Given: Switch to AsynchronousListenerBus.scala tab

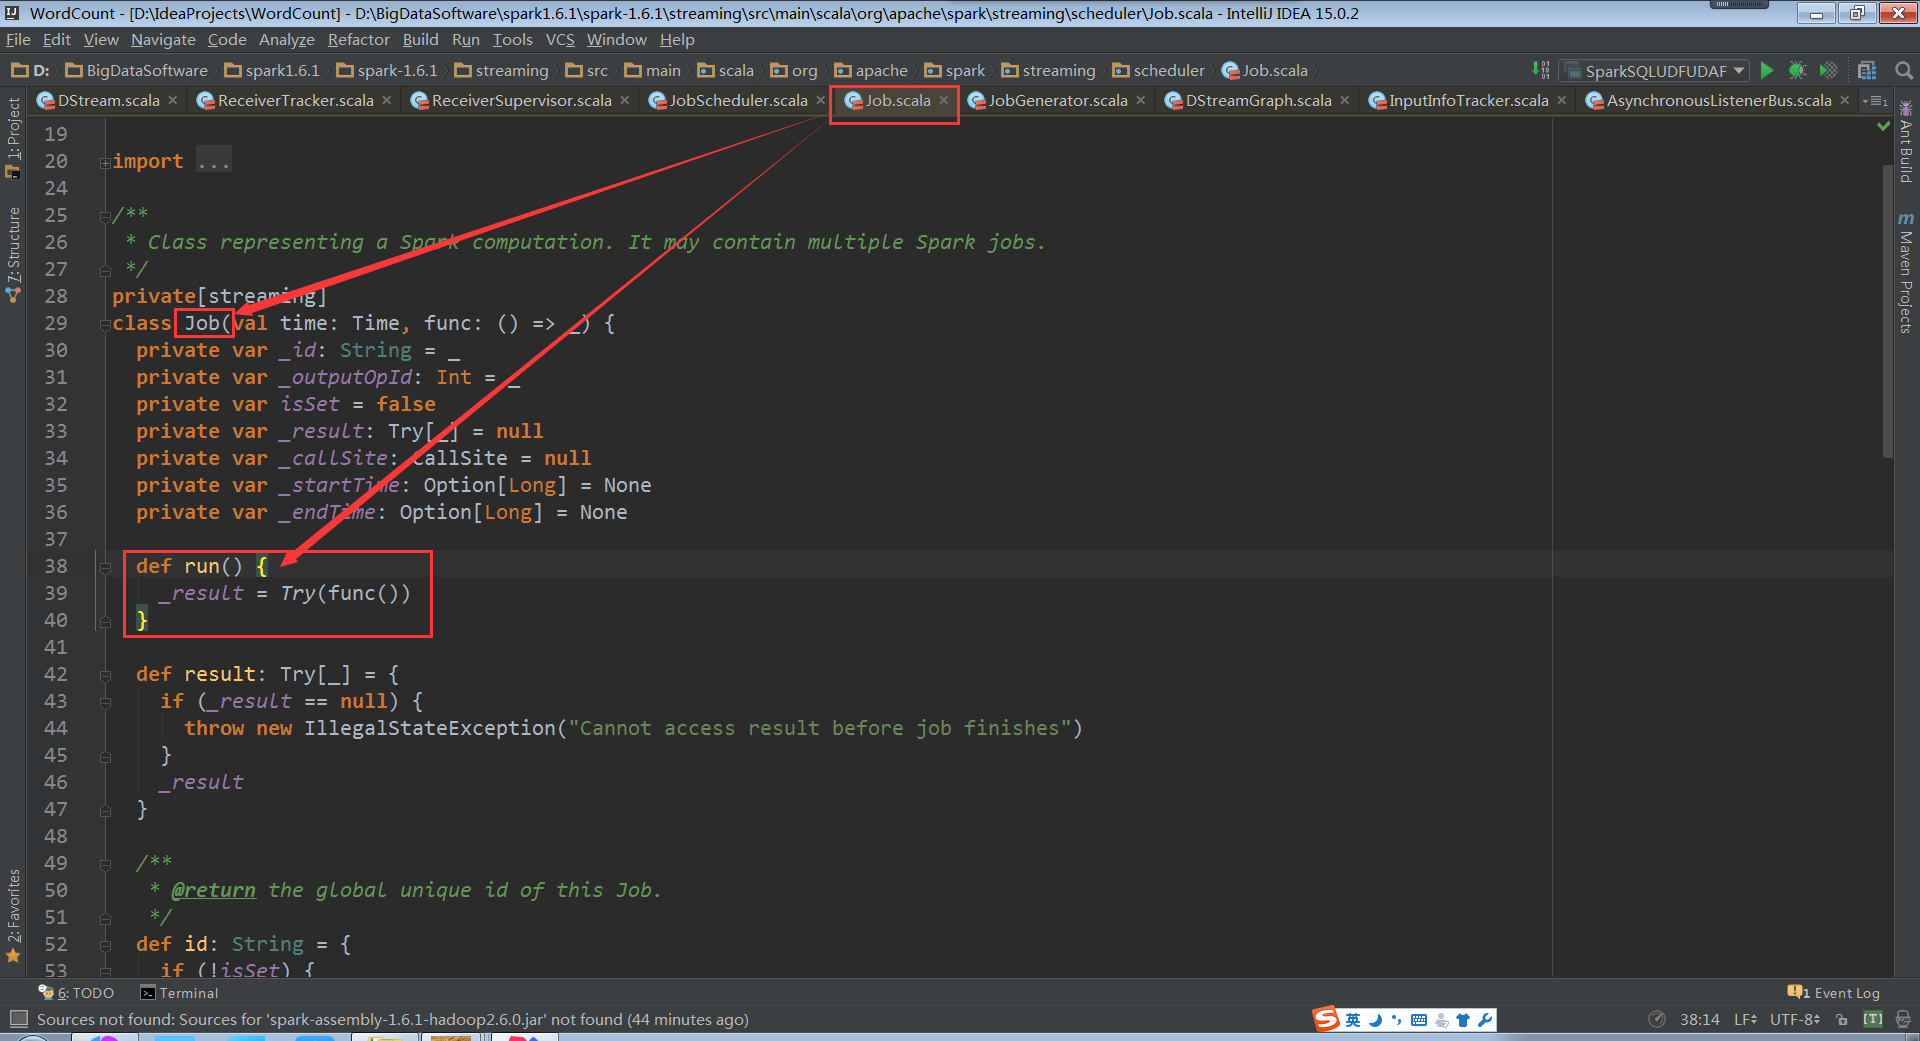Looking at the screenshot, I should coord(1719,100).
